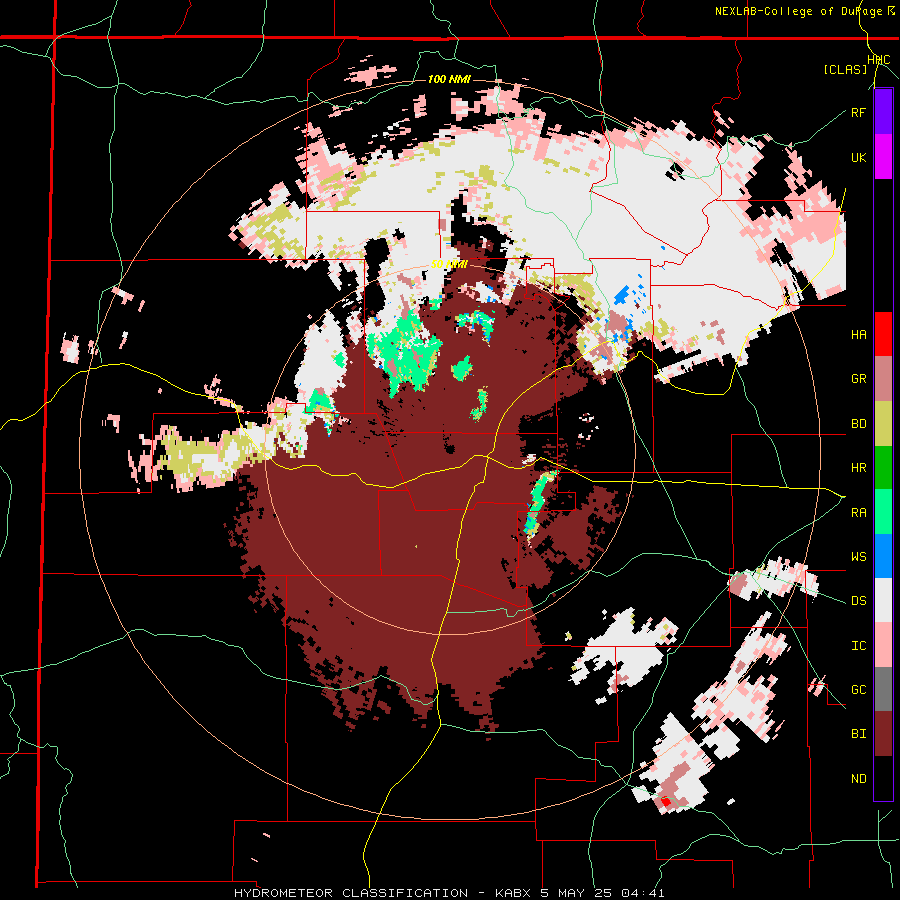Click the RA legend label
The image size is (900, 900).
pos(858,513)
